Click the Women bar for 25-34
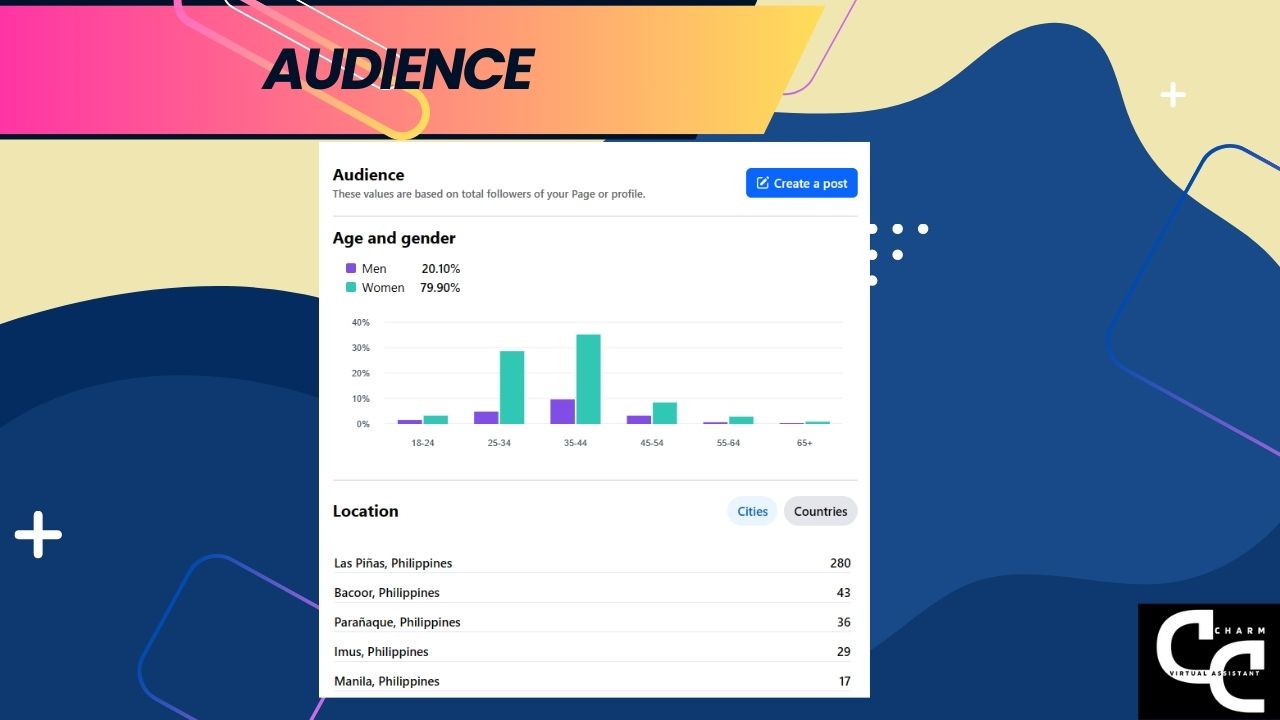 point(512,387)
